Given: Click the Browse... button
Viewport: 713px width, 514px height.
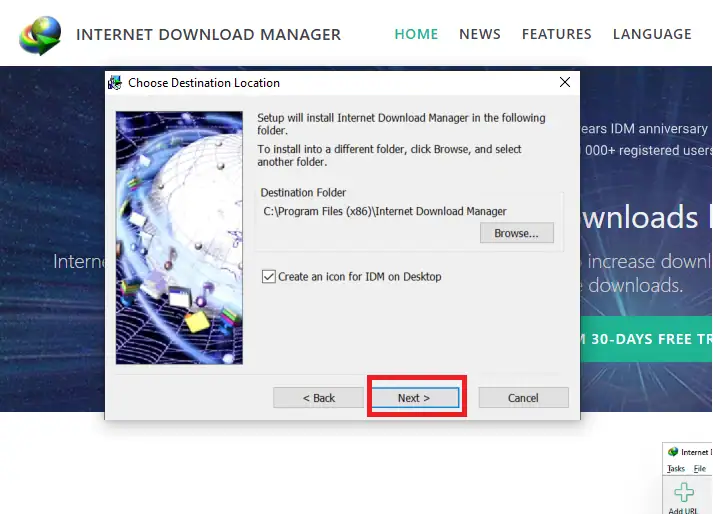Looking at the screenshot, I should 516,233.
